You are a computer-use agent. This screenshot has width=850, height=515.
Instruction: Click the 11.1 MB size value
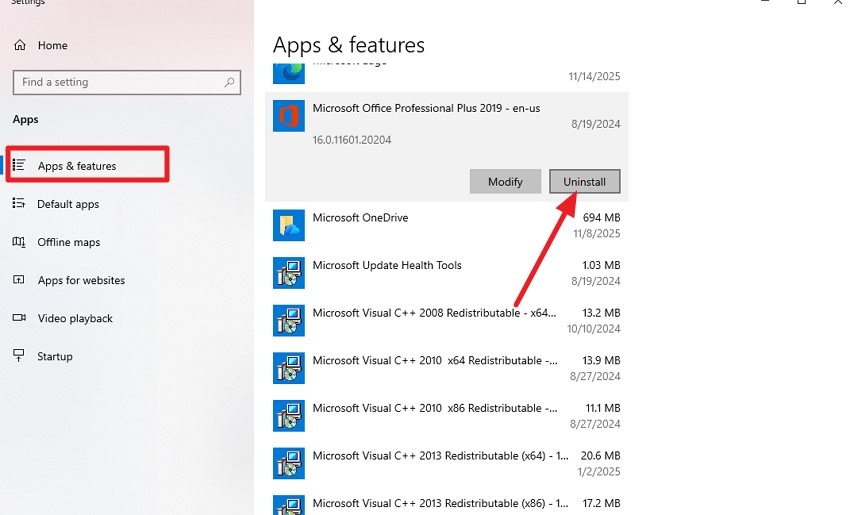click(x=603, y=408)
